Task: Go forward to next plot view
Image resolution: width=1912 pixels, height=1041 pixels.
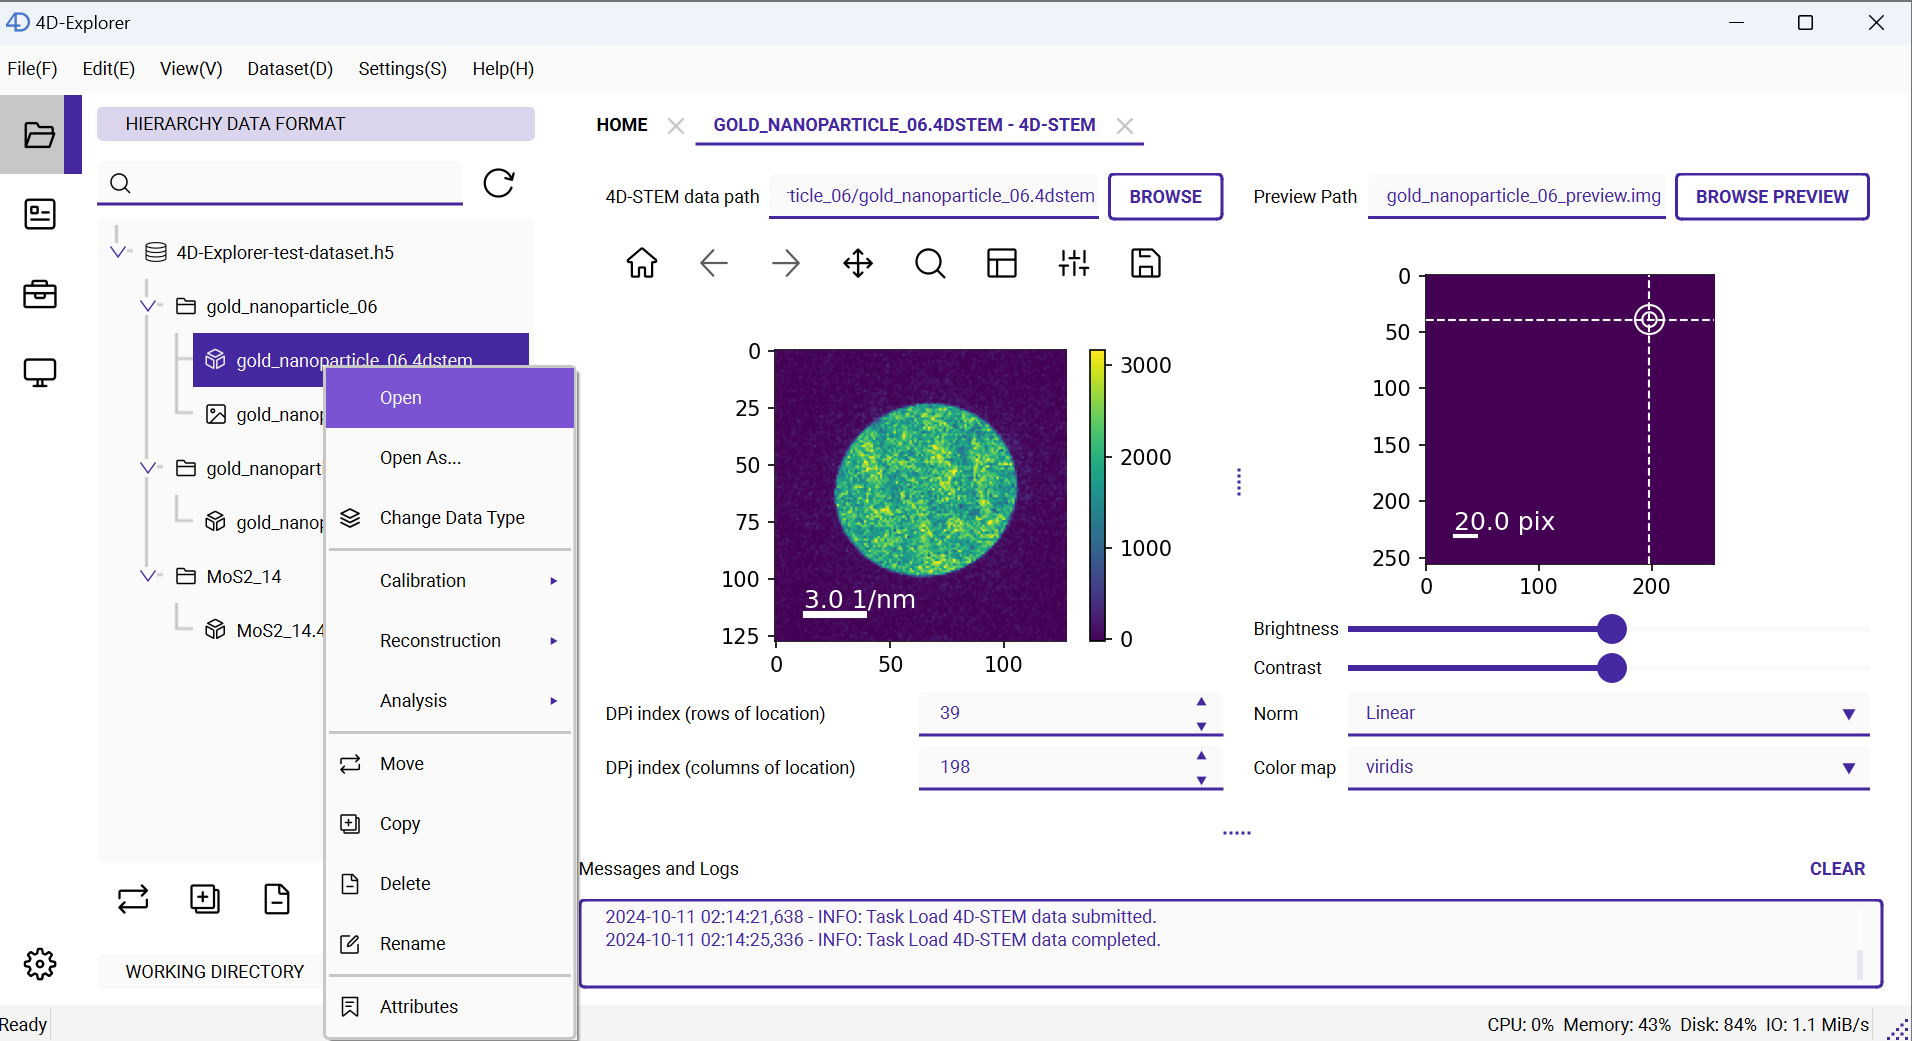Action: (786, 263)
